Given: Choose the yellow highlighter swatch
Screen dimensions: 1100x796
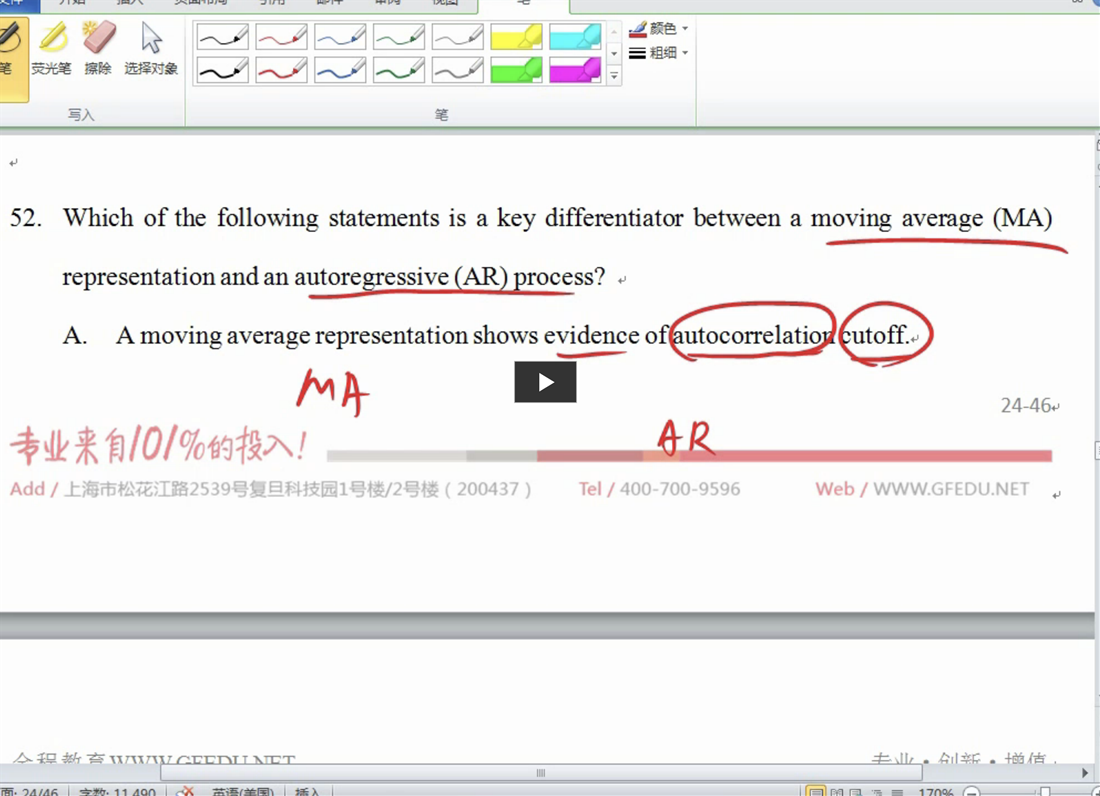Looking at the screenshot, I should coord(516,36).
